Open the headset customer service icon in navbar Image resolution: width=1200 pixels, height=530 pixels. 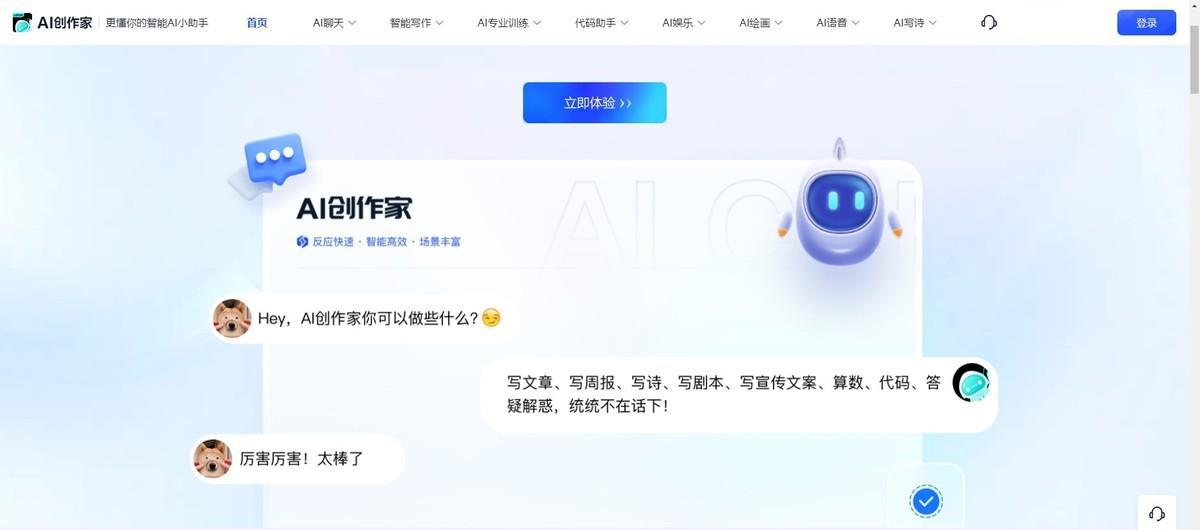[x=989, y=22]
